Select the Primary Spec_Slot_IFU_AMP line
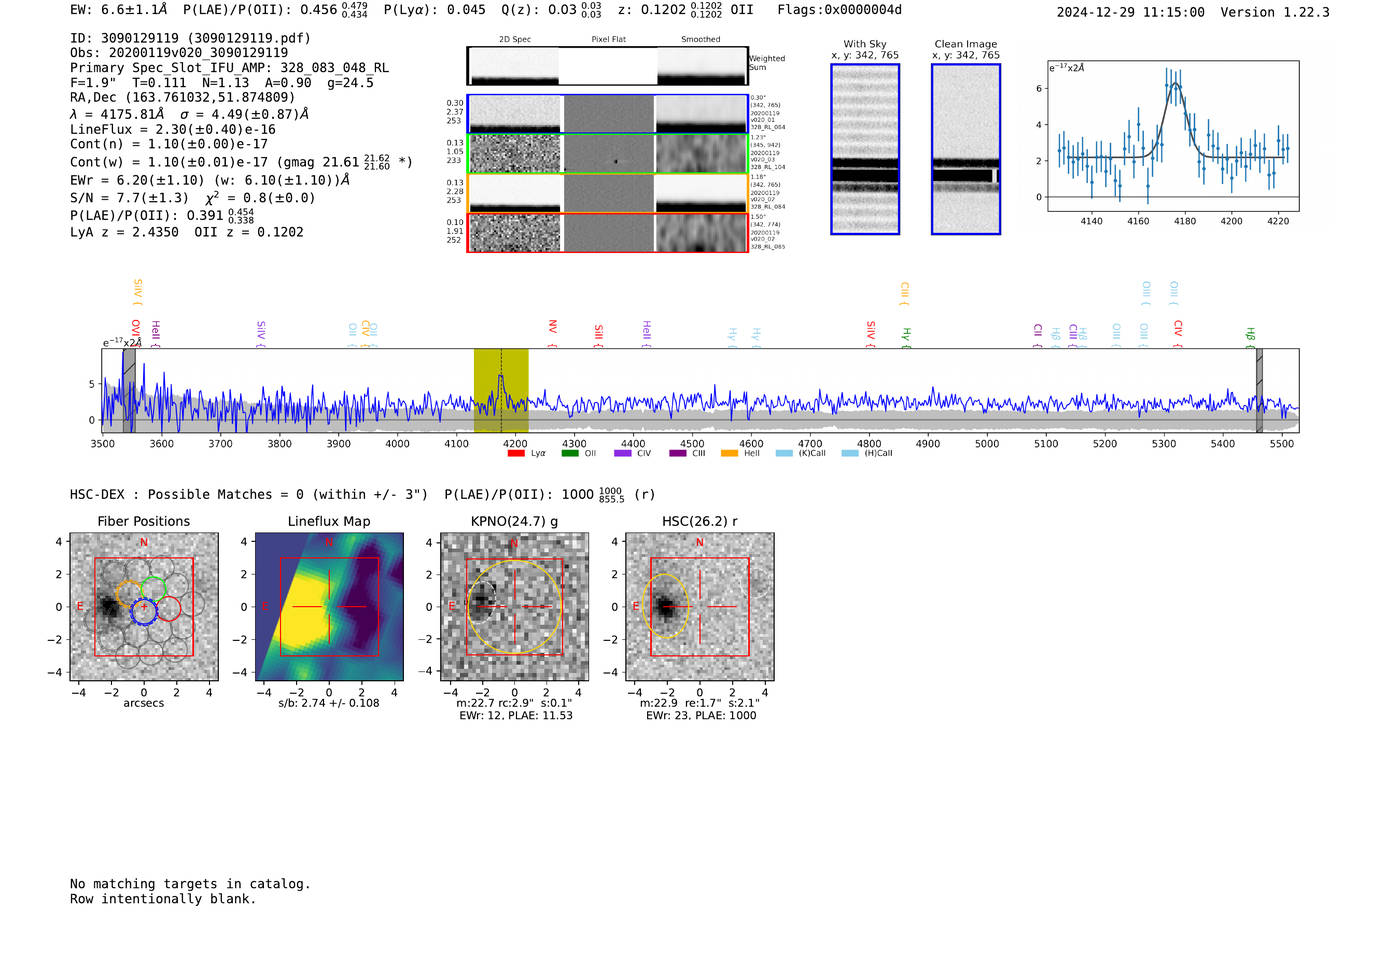This screenshot has height=953, width=1400. click(x=229, y=68)
